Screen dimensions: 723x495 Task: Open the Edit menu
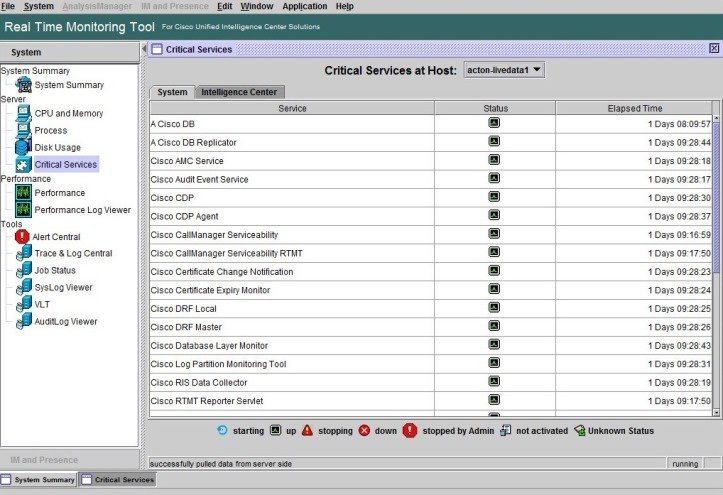(x=225, y=6)
